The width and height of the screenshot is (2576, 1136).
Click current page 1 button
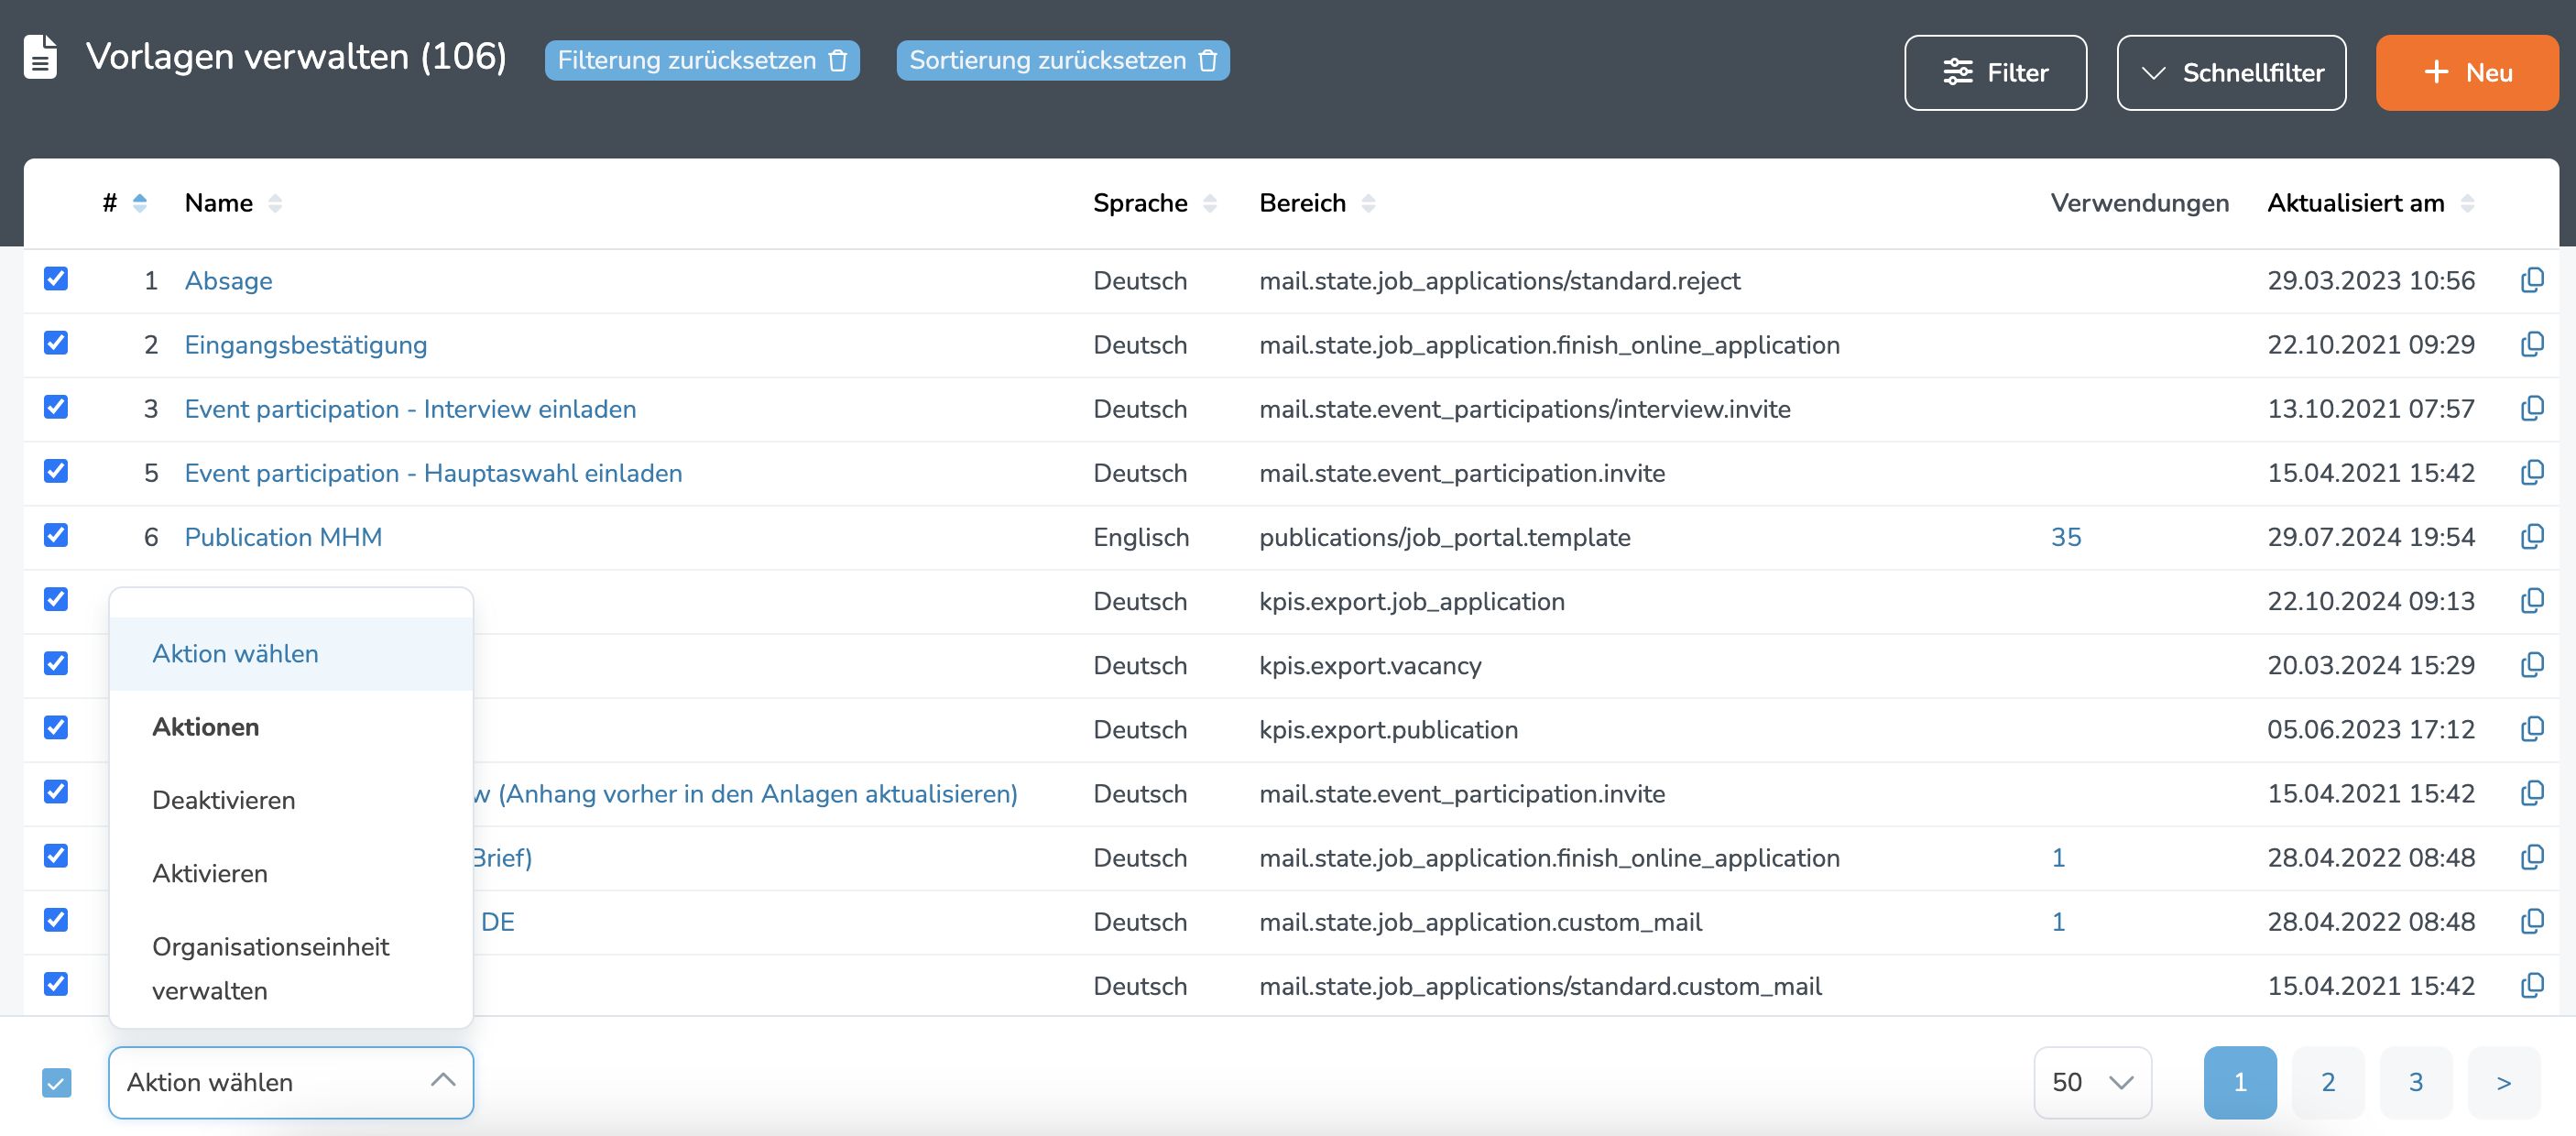(x=2240, y=1082)
